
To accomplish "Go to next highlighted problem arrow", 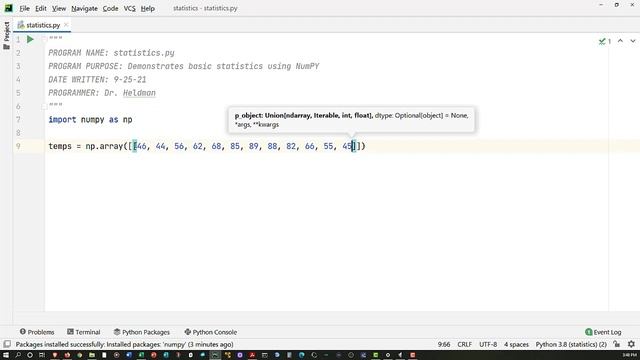I will pyautogui.click(x=633, y=41).
